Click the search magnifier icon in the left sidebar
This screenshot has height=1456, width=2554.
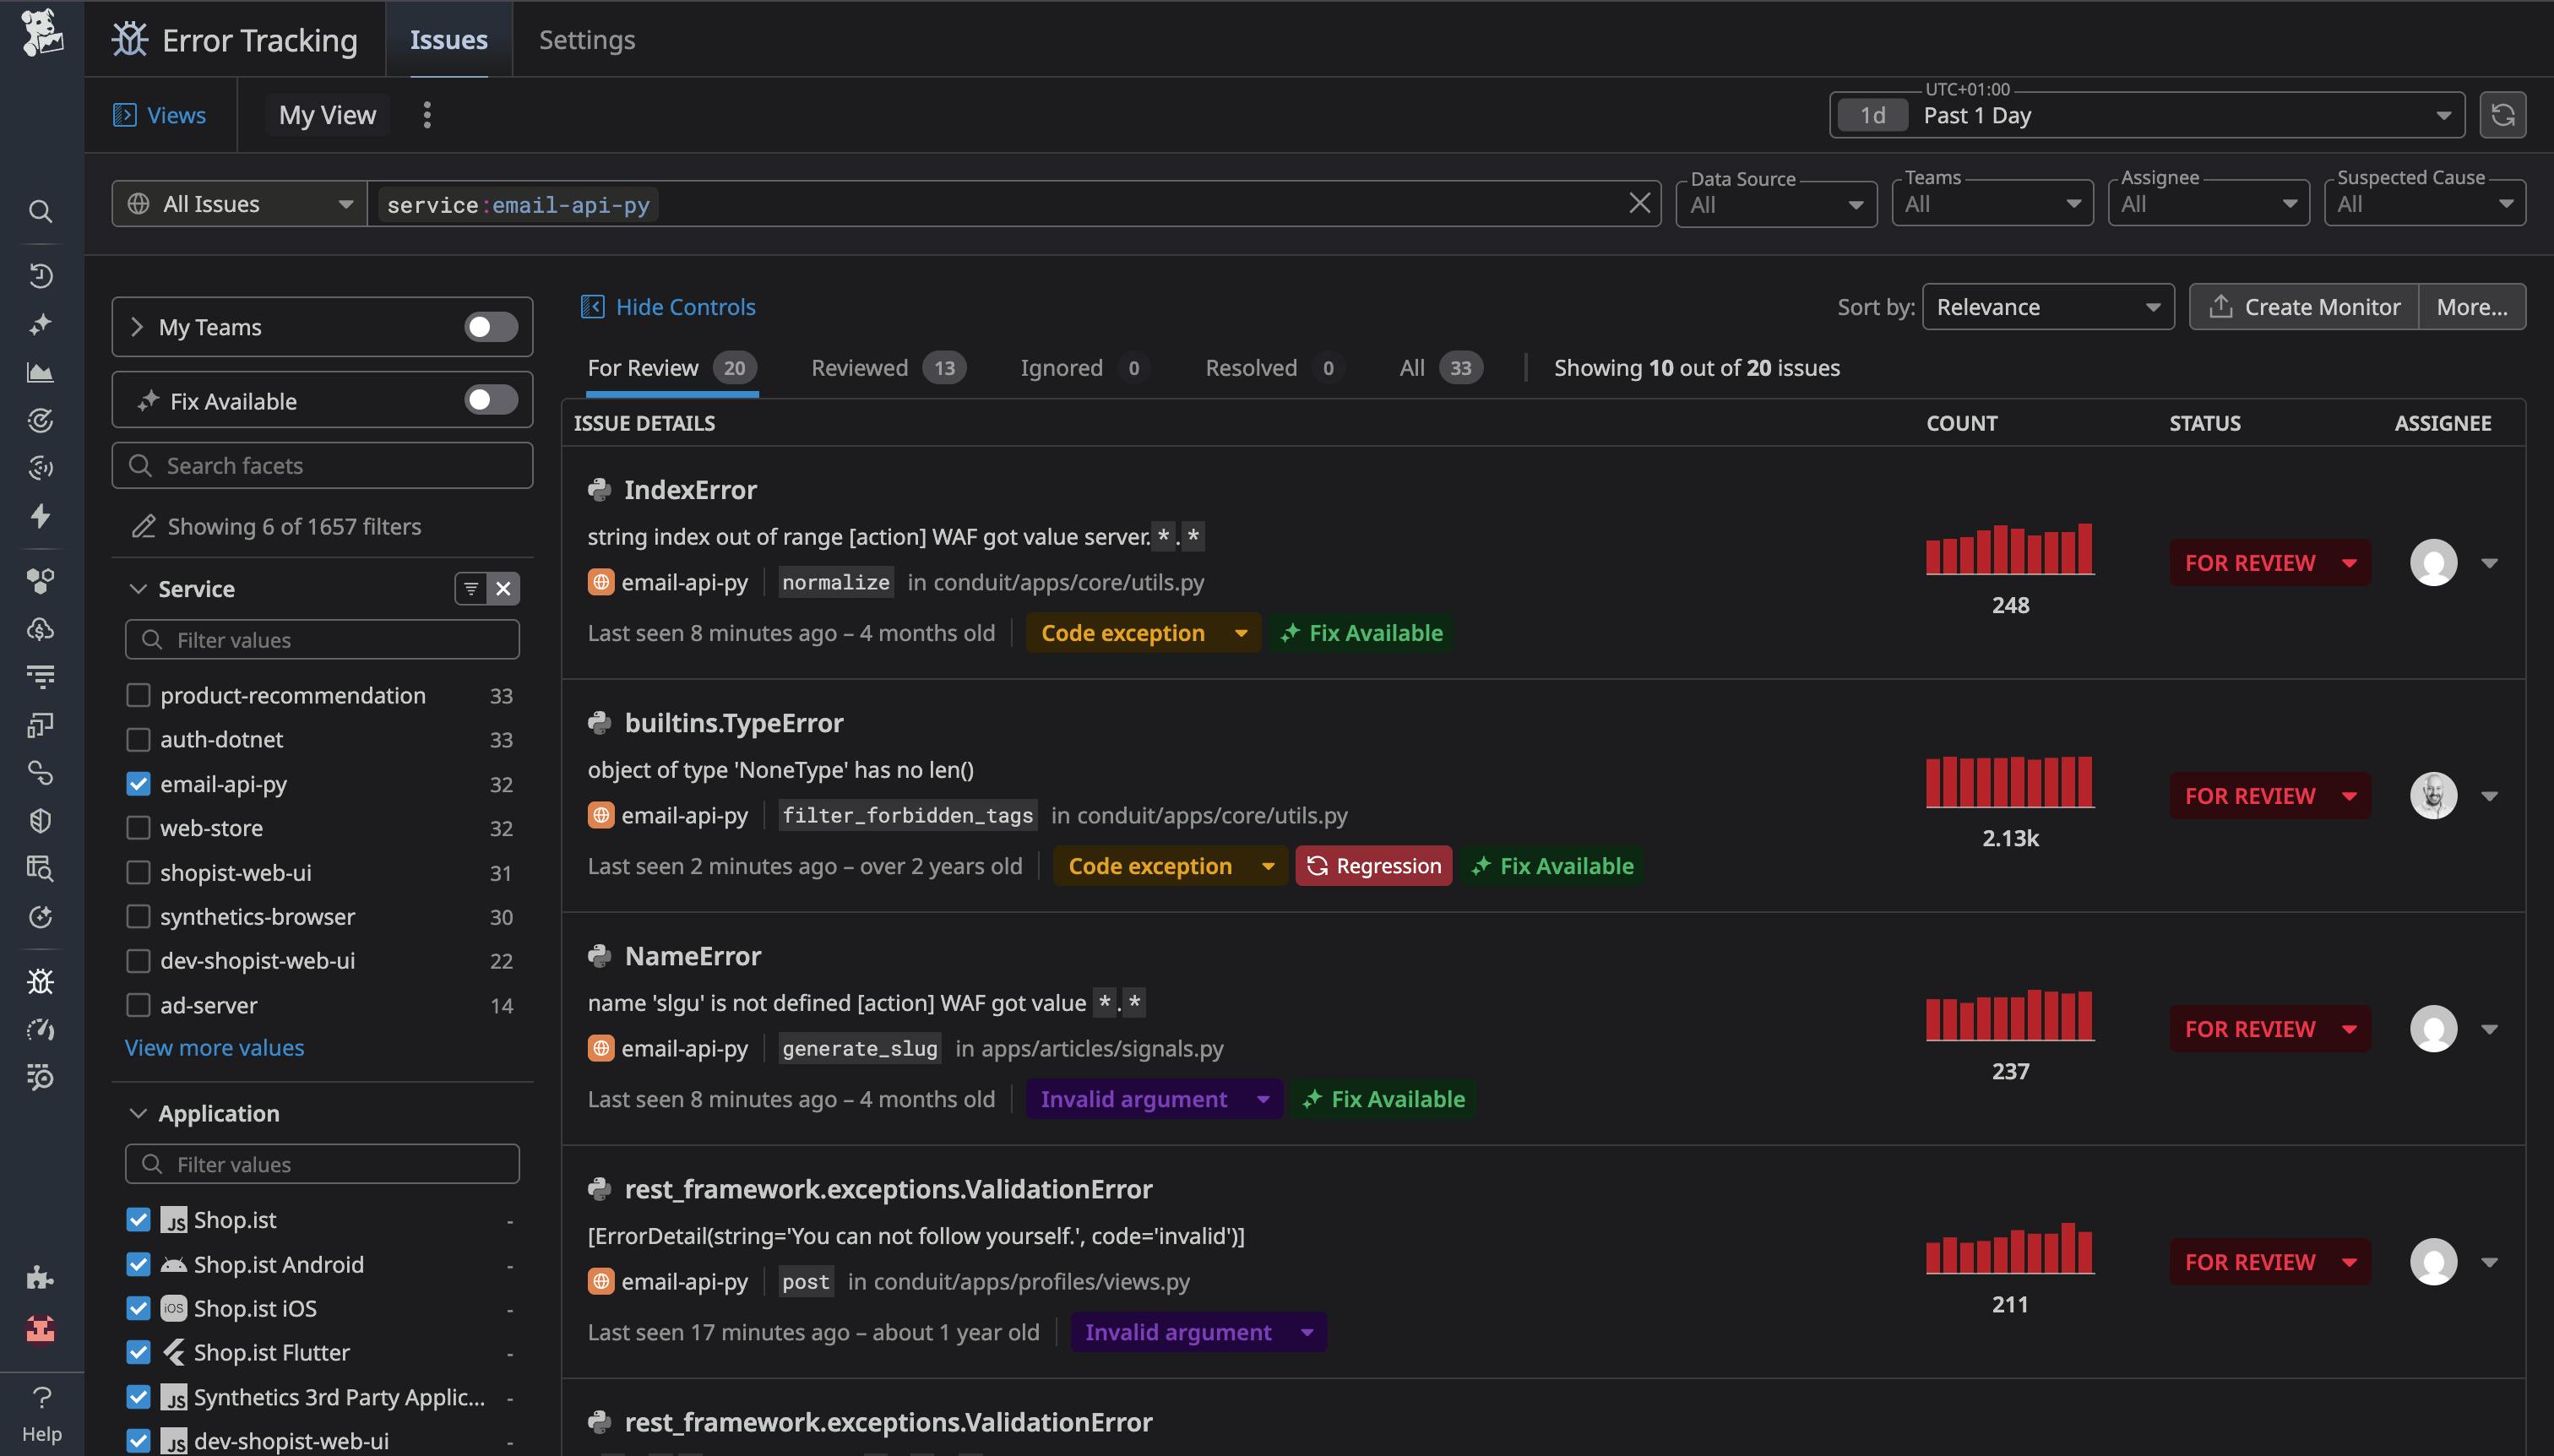tap(40, 211)
